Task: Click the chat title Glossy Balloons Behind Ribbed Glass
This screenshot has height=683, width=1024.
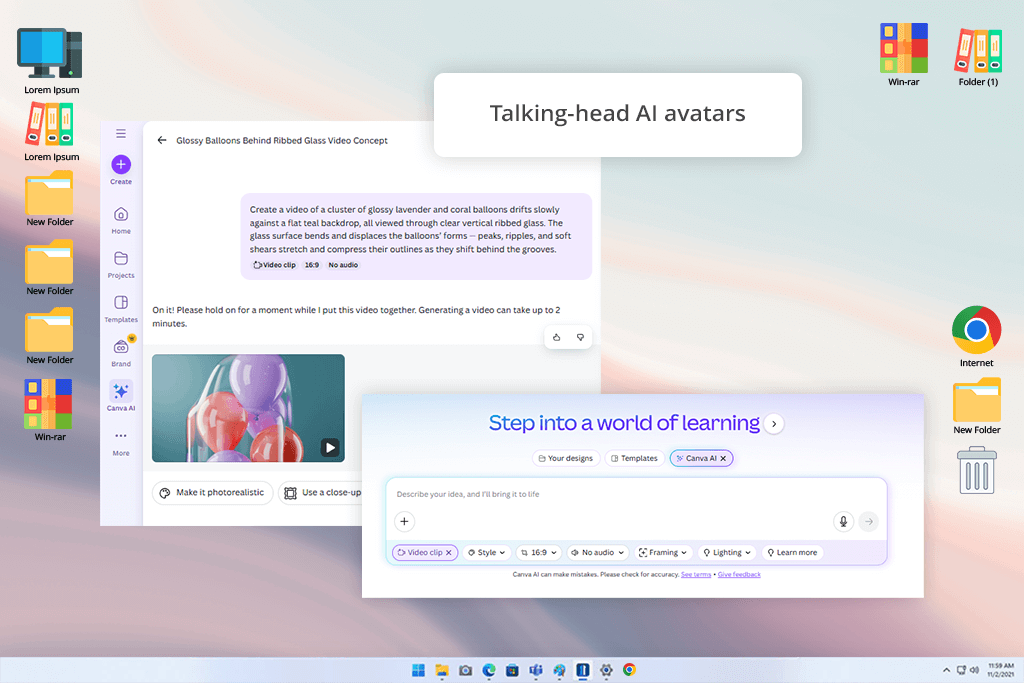Action: pyautogui.click(x=281, y=140)
